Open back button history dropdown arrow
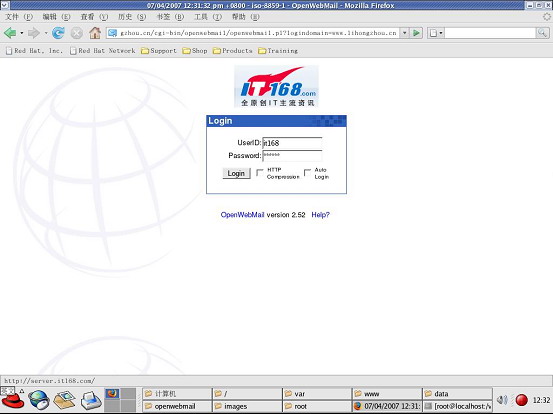Image resolution: width=553 pixels, height=414 pixels. [x=22, y=33]
